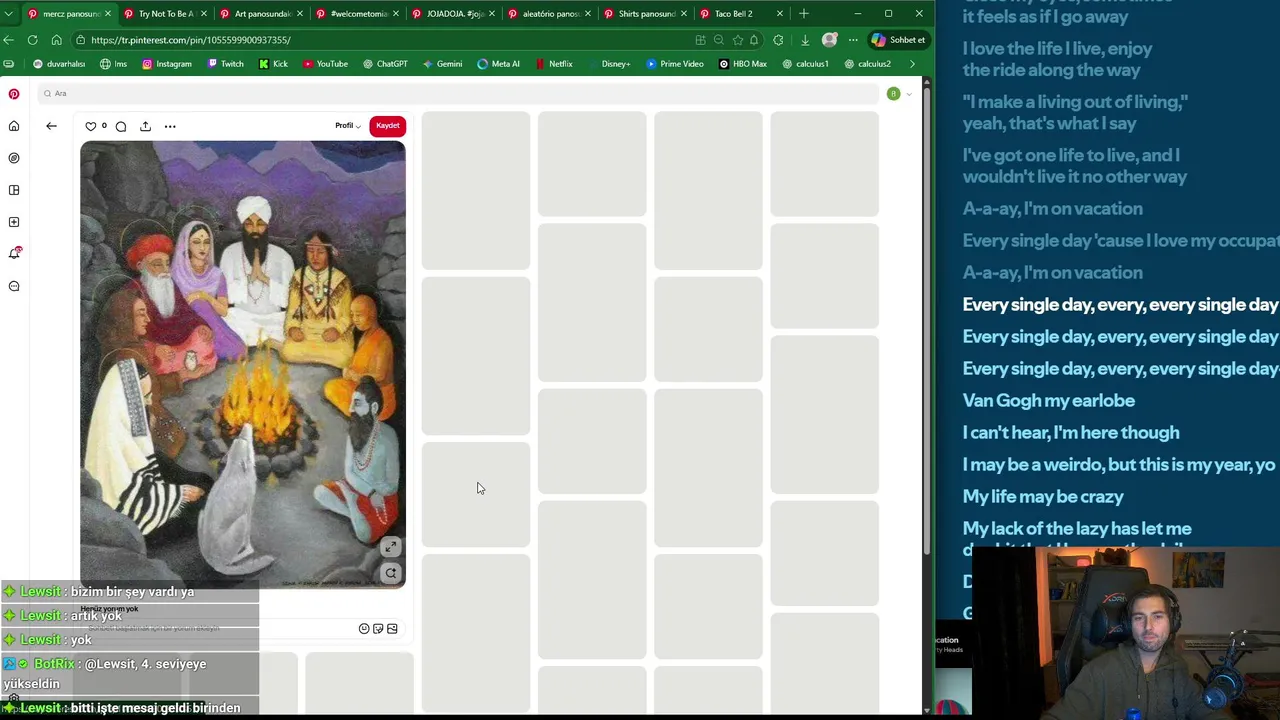Save the pin with the Kaydet button

[x=388, y=126]
